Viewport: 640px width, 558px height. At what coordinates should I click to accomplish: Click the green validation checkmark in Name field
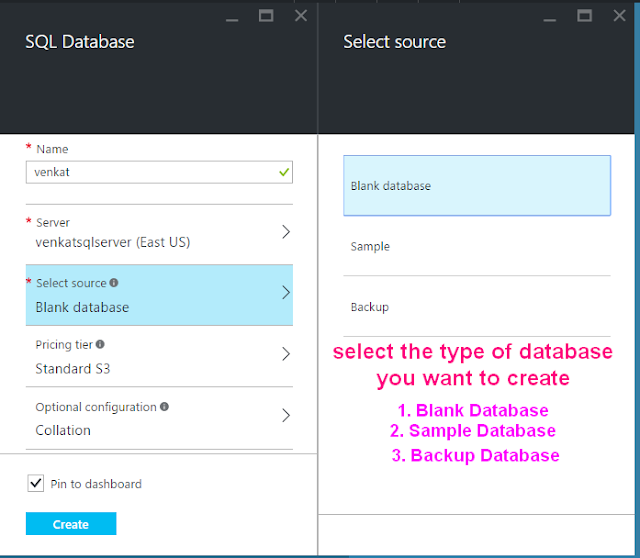coord(285,172)
